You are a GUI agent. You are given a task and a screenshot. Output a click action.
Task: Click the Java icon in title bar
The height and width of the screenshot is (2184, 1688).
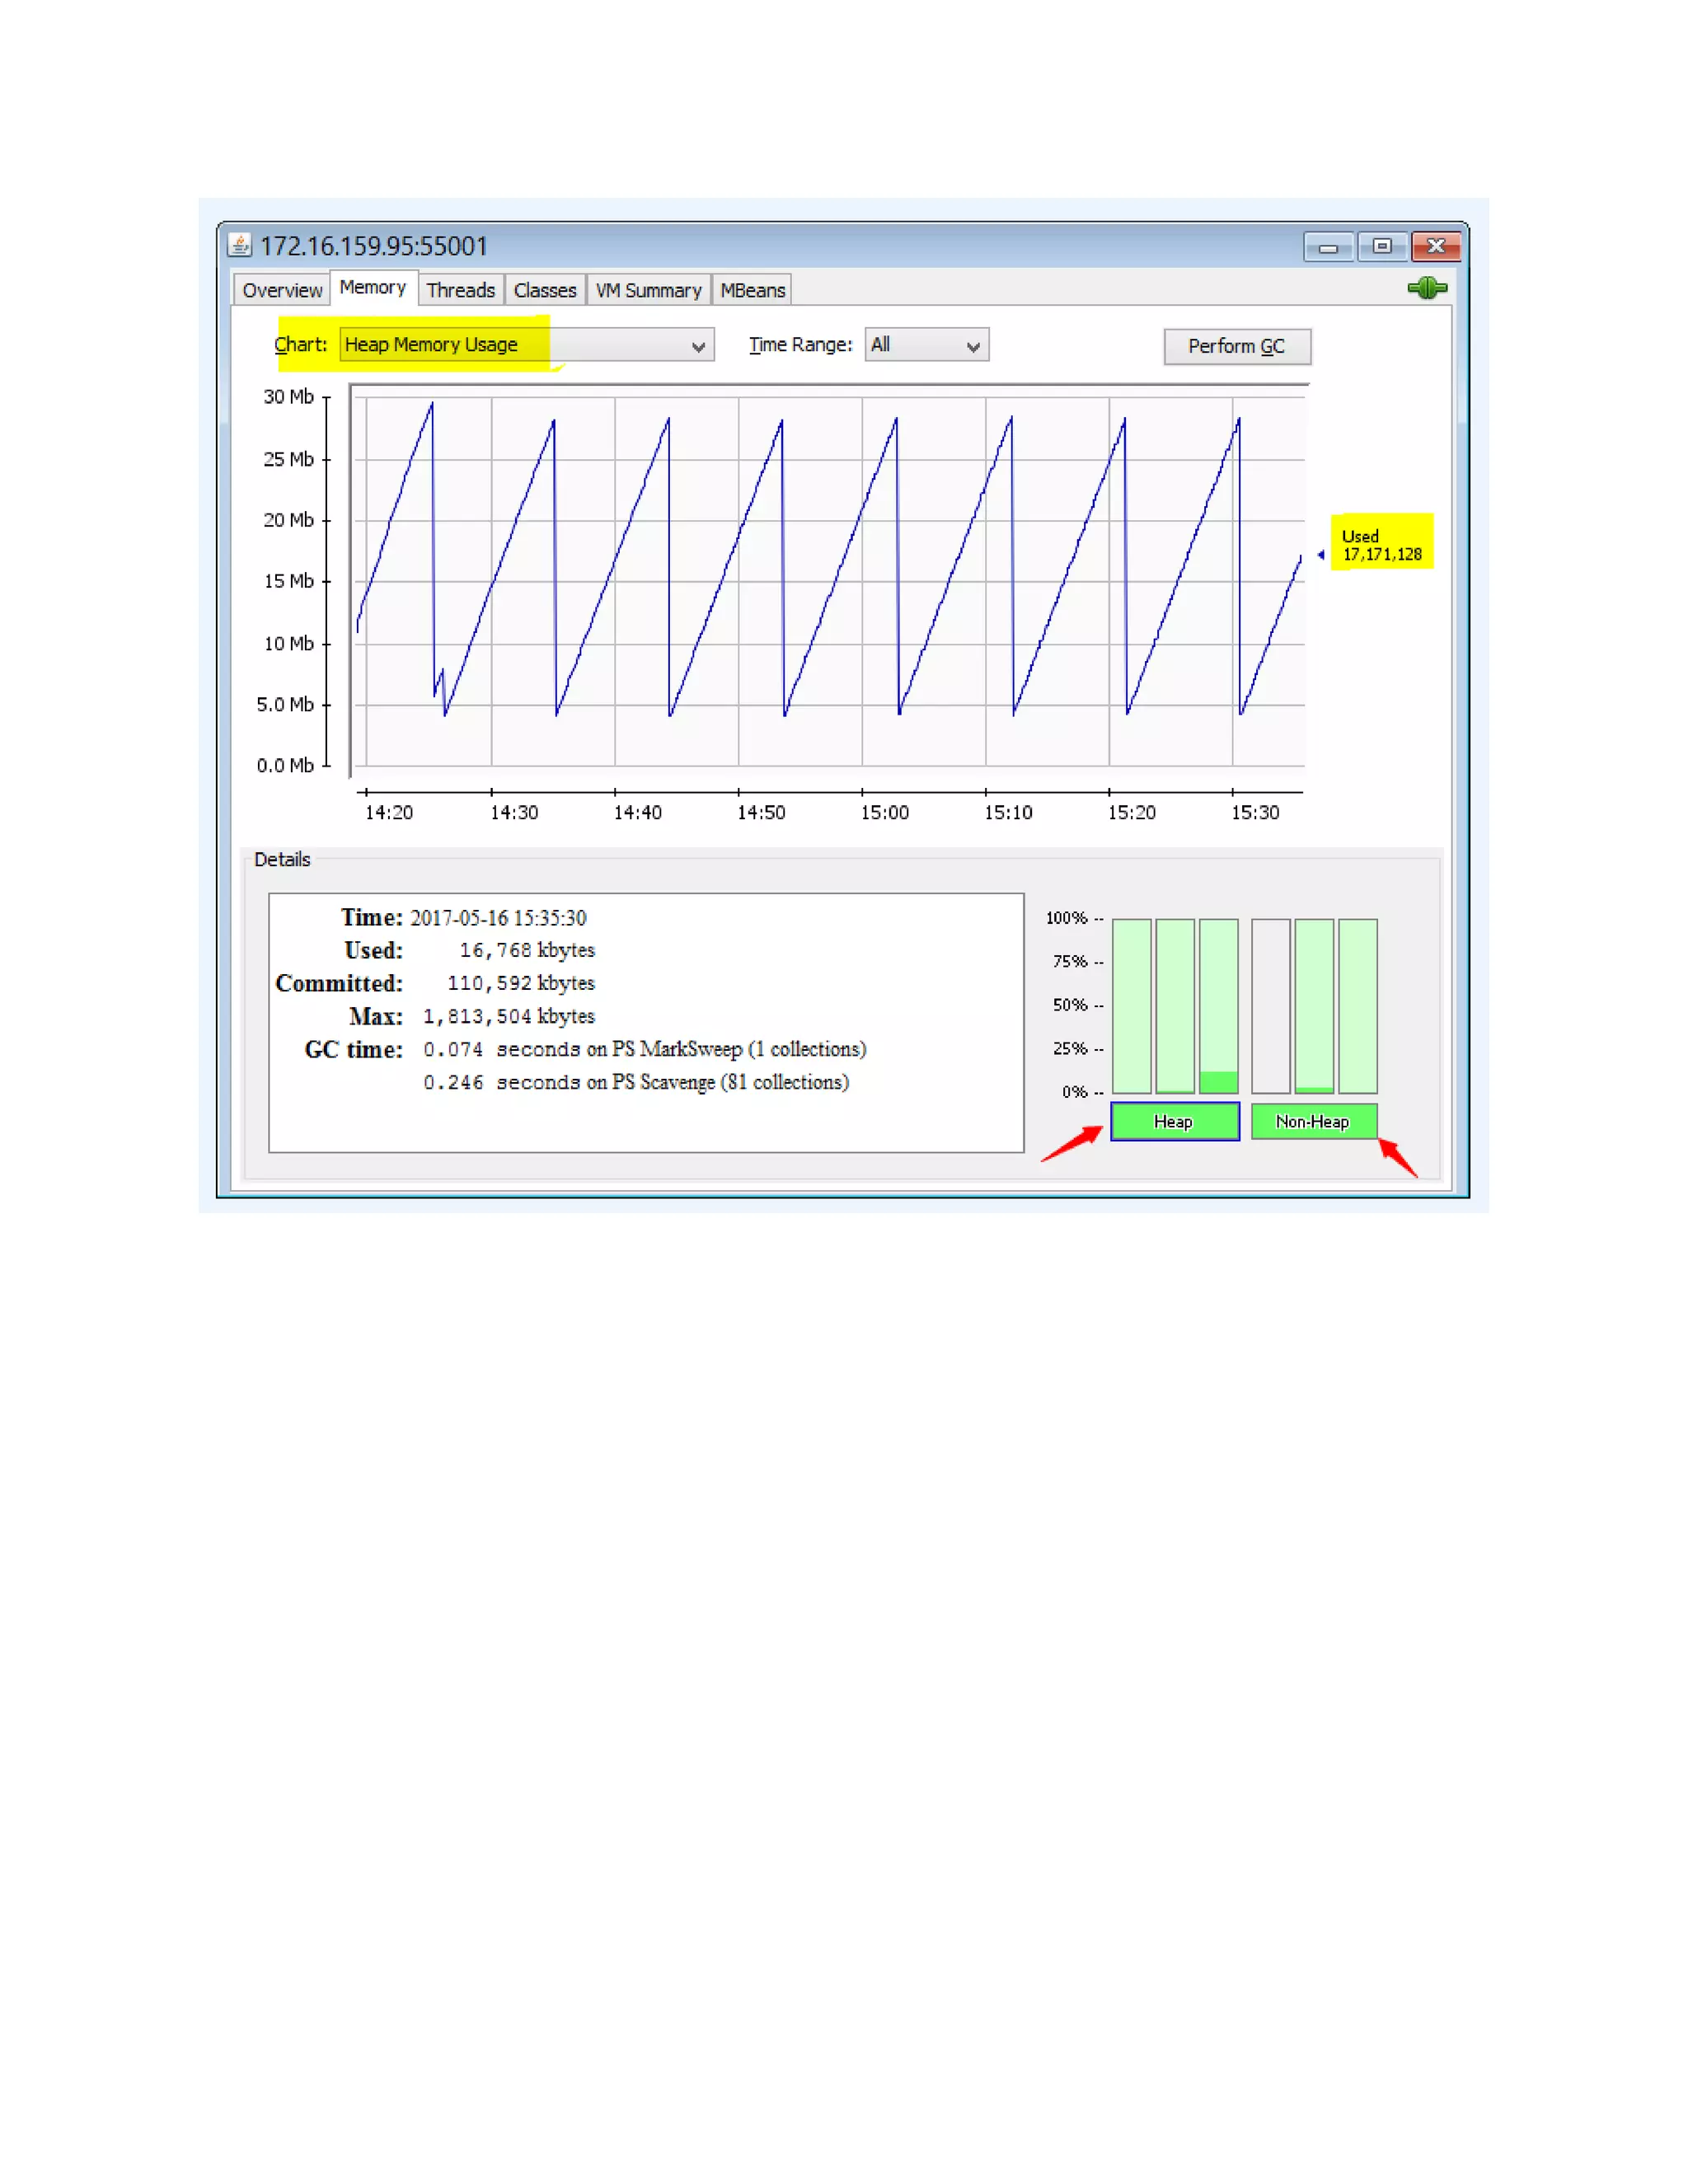(x=239, y=245)
